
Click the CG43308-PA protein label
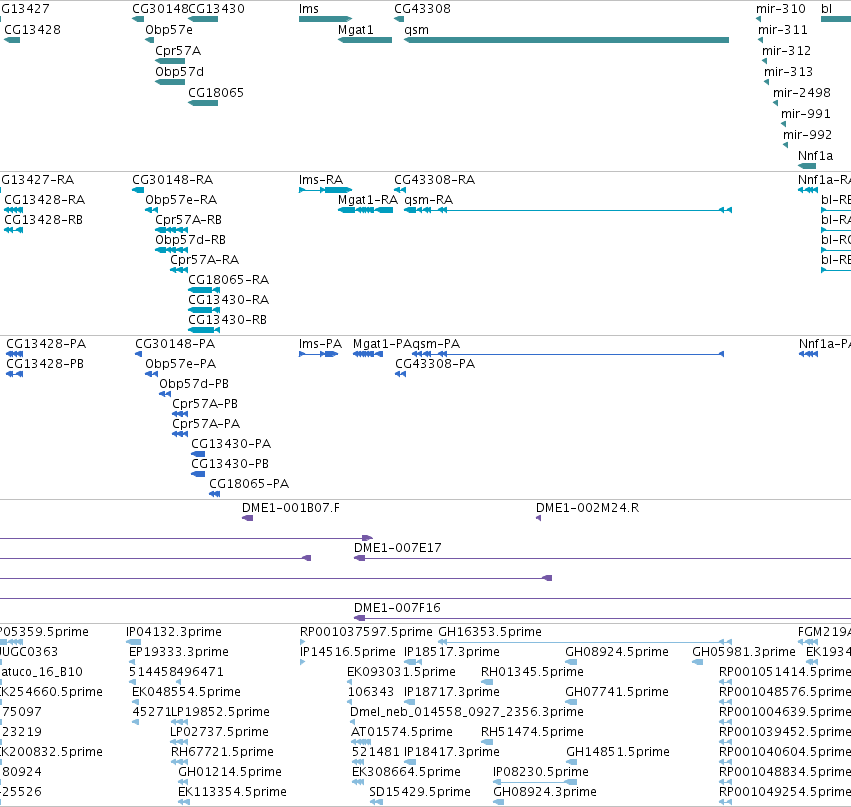coord(435,364)
